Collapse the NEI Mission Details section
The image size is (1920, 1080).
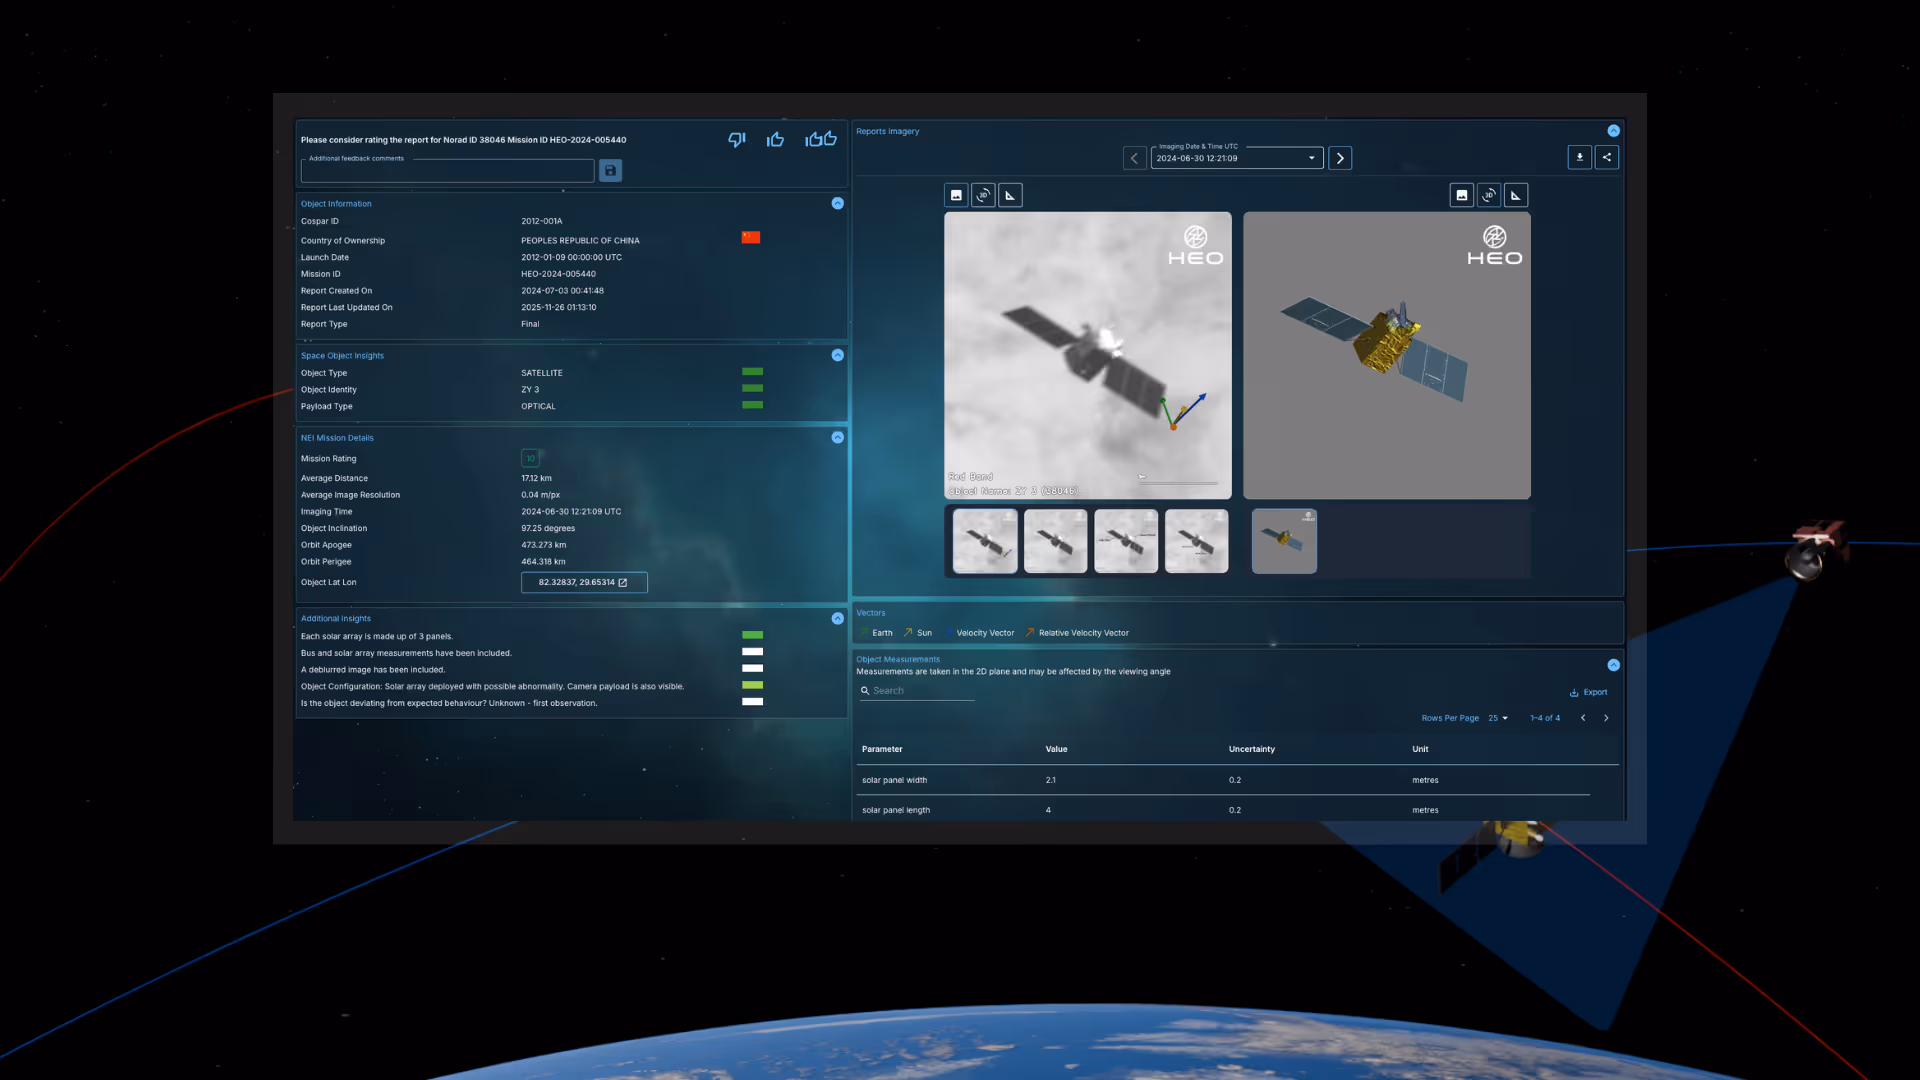click(x=837, y=438)
